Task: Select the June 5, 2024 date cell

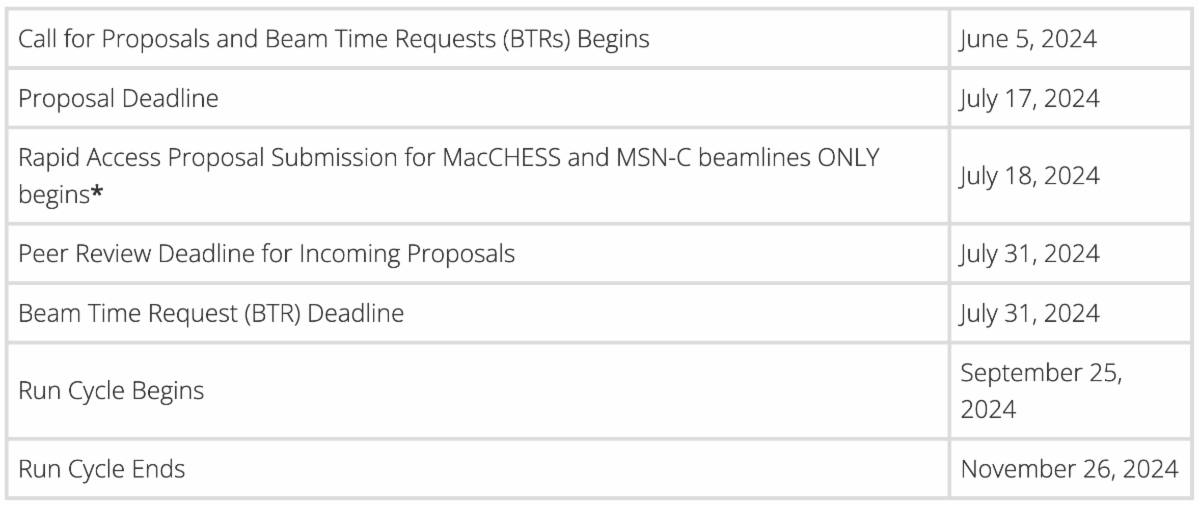Action: 1027,40
